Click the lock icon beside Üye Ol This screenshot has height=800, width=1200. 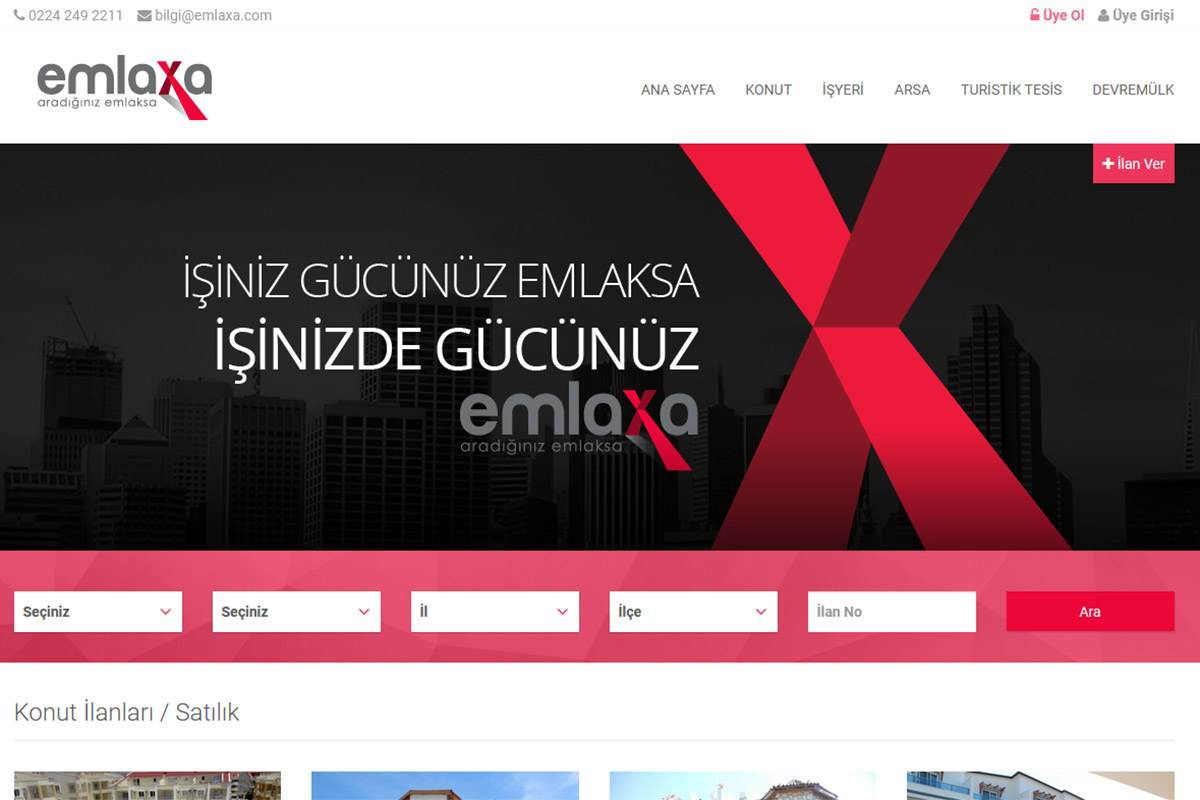[x=1035, y=16]
